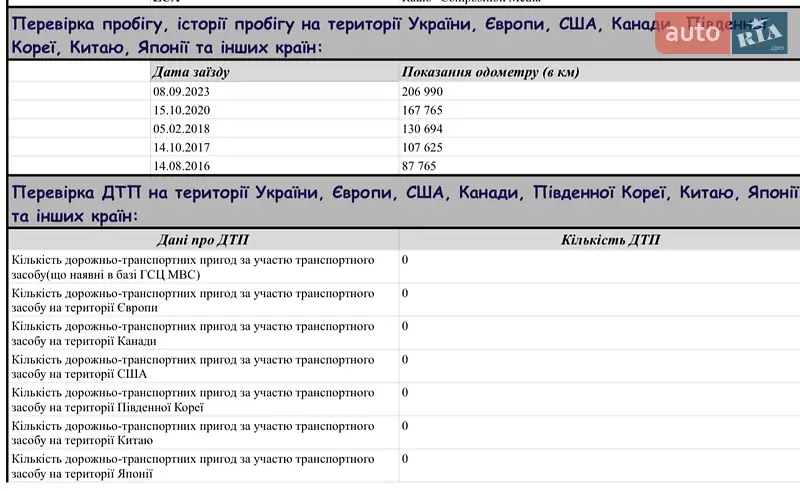
Task: Click the 0 count in Південної Кореї row
Action: click(x=405, y=392)
